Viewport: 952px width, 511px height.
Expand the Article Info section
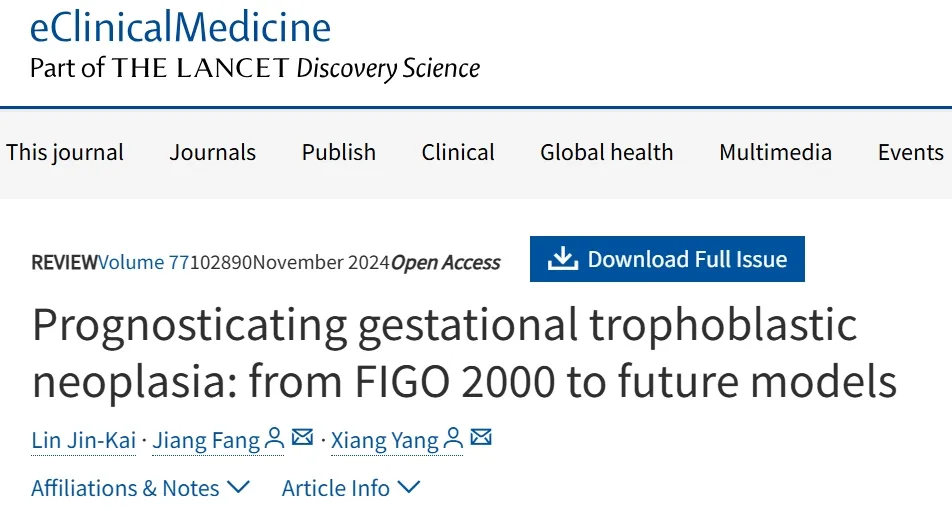point(351,488)
